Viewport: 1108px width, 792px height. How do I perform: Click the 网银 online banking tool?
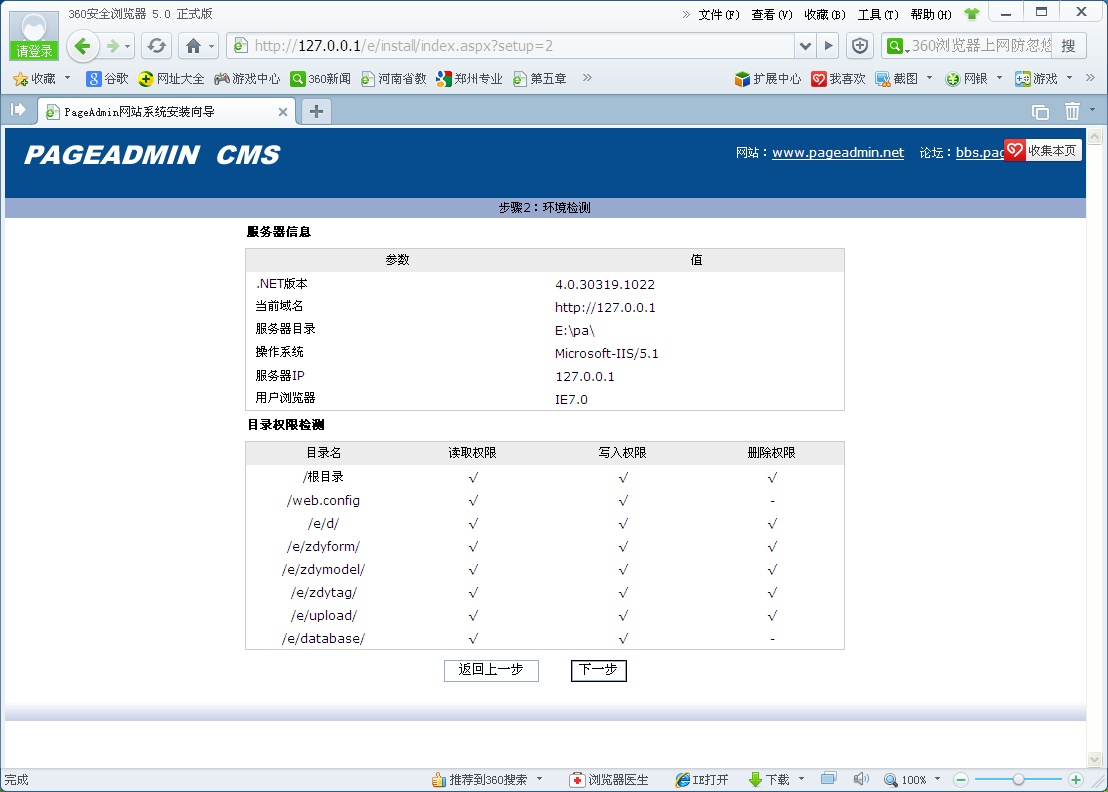(x=967, y=78)
